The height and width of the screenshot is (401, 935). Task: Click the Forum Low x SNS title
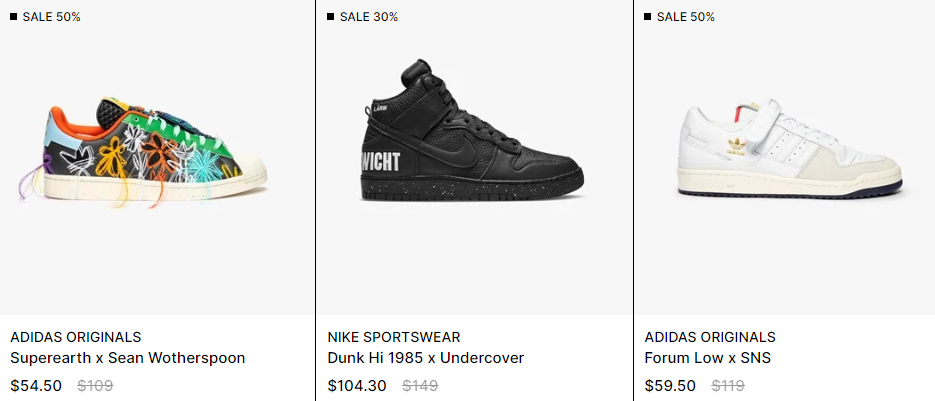(708, 358)
